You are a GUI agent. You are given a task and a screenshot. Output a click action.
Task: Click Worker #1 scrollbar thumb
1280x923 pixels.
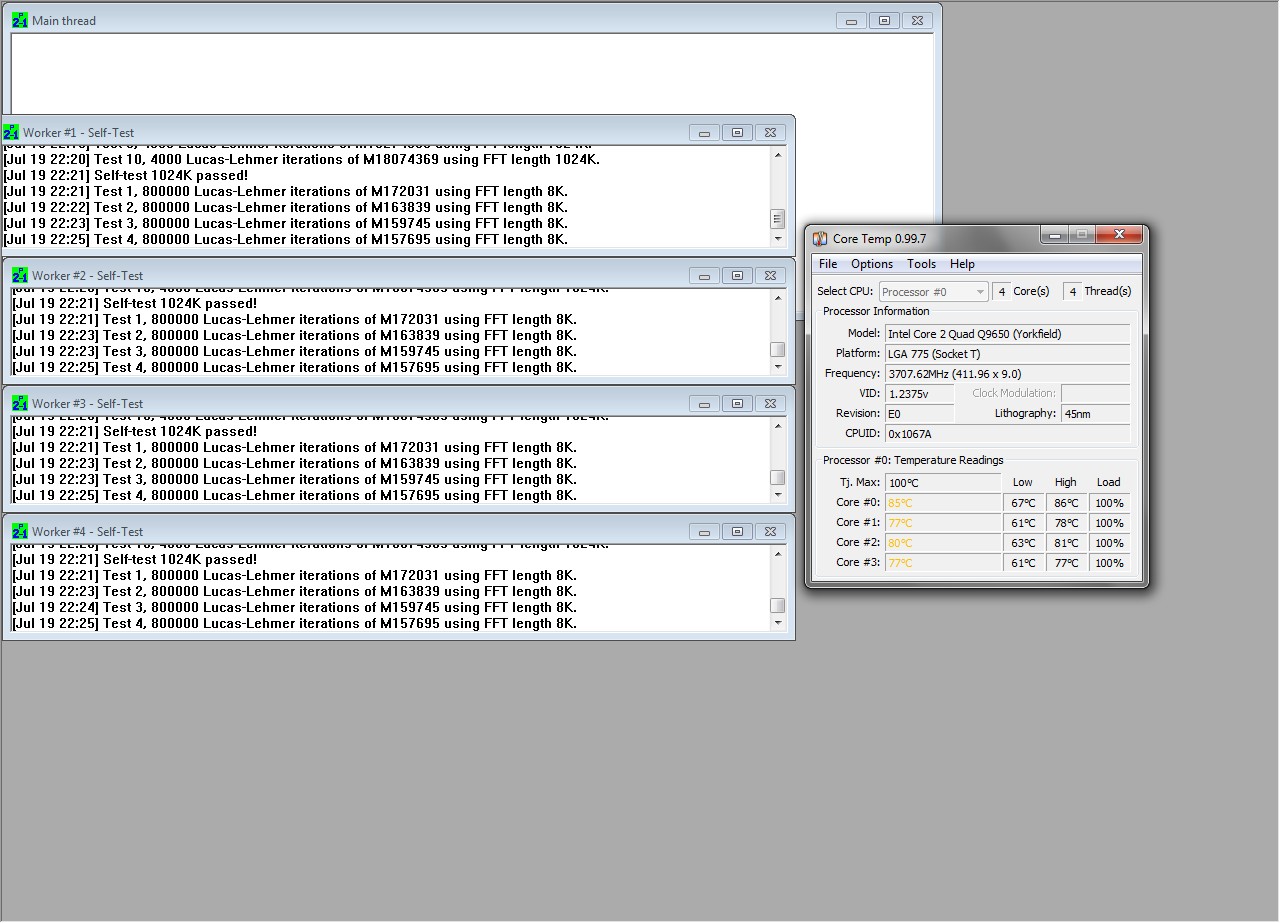pyautogui.click(x=778, y=219)
